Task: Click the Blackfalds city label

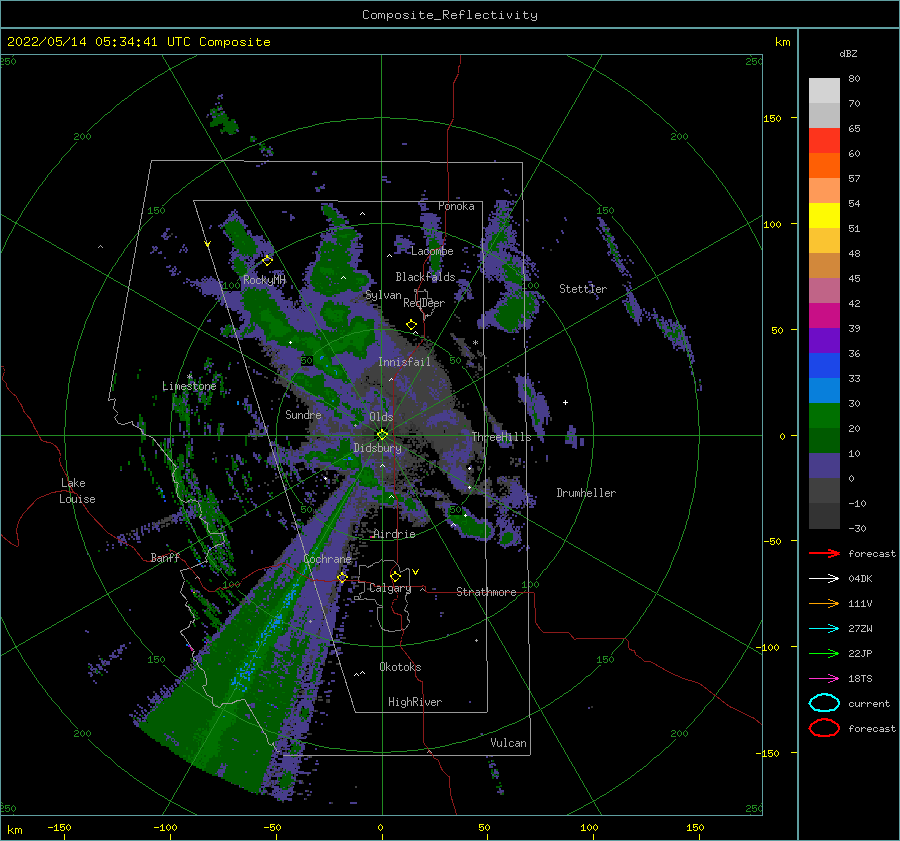Action: pyautogui.click(x=425, y=277)
